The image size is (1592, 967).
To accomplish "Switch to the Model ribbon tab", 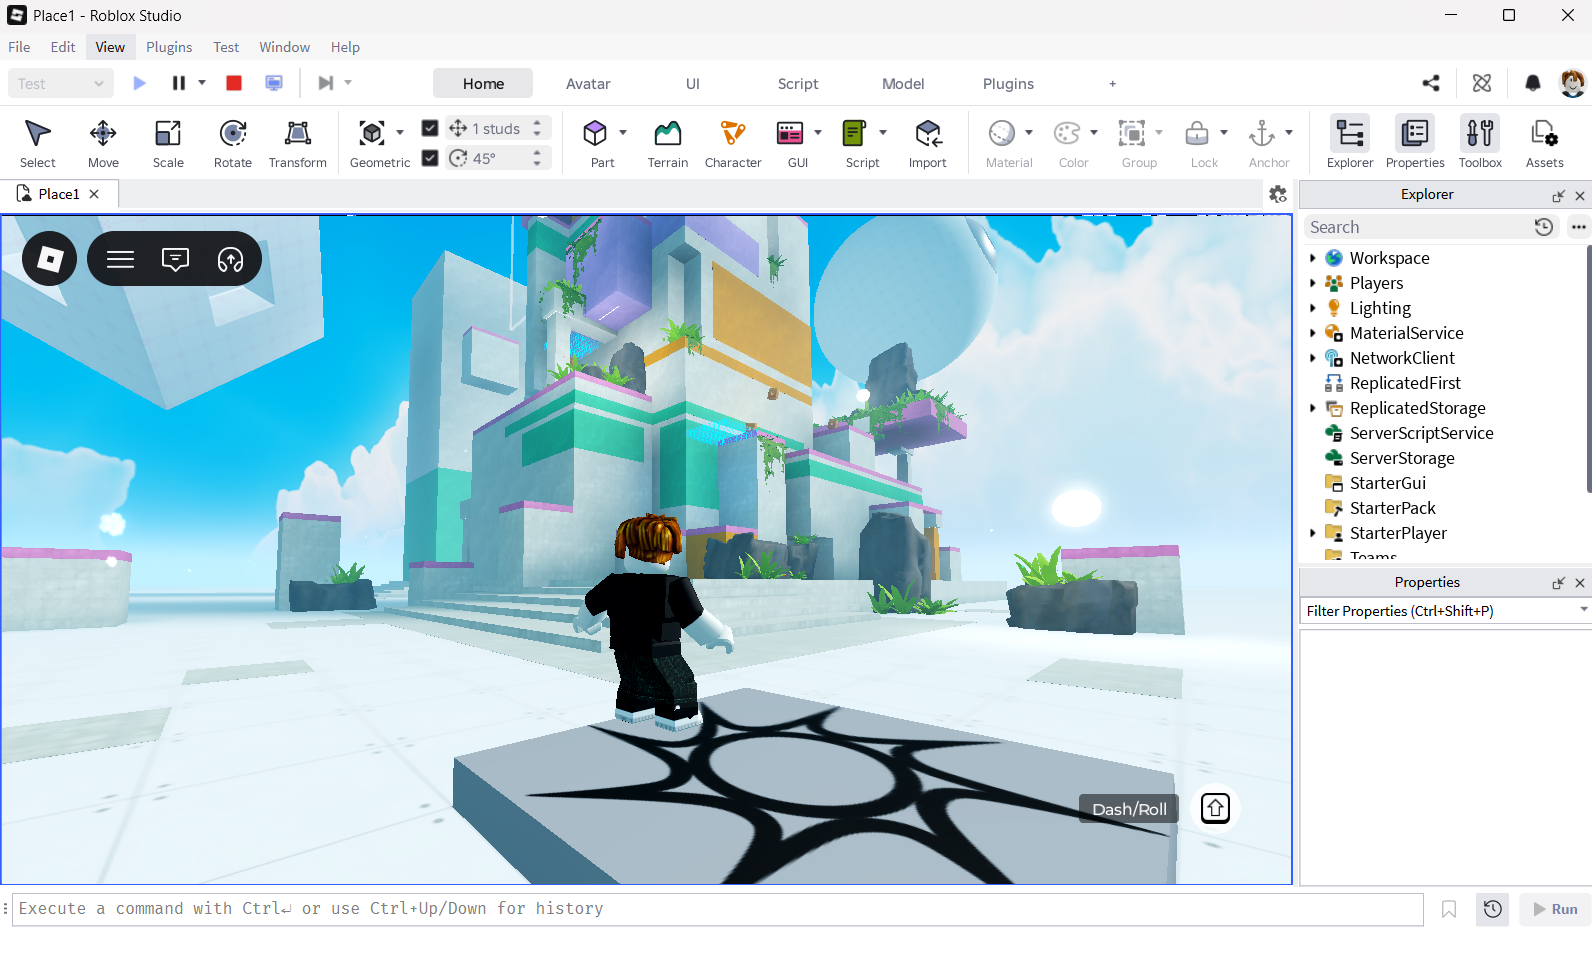I will coord(903,84).
